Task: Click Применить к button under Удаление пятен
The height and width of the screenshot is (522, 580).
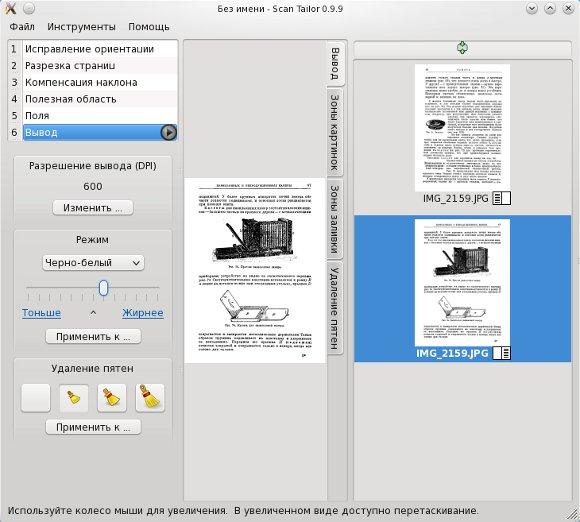Action: pyautogui.click(x=93, y=427)
